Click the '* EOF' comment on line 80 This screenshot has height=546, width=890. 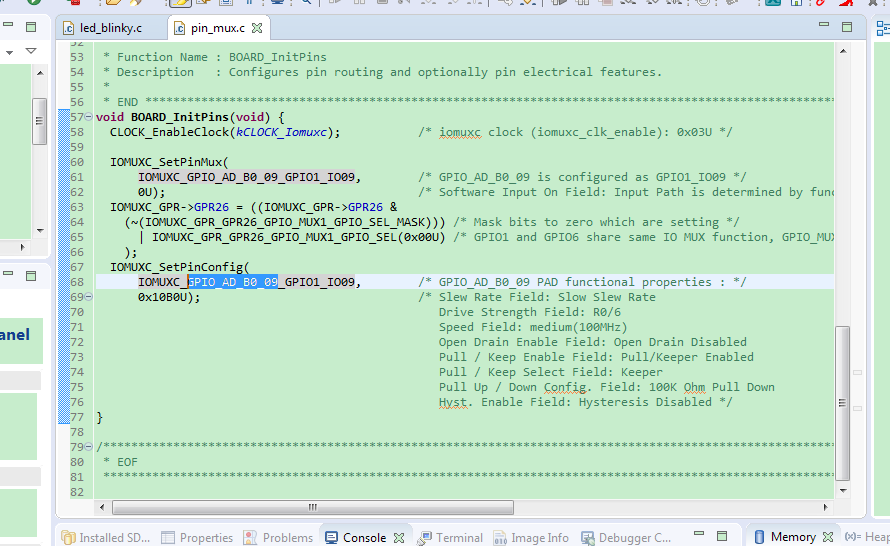click(x=120, y=462)
